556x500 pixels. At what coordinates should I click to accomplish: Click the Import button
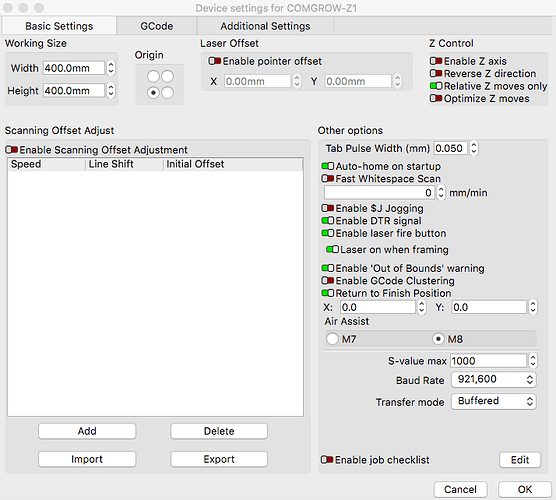[87, 459]
